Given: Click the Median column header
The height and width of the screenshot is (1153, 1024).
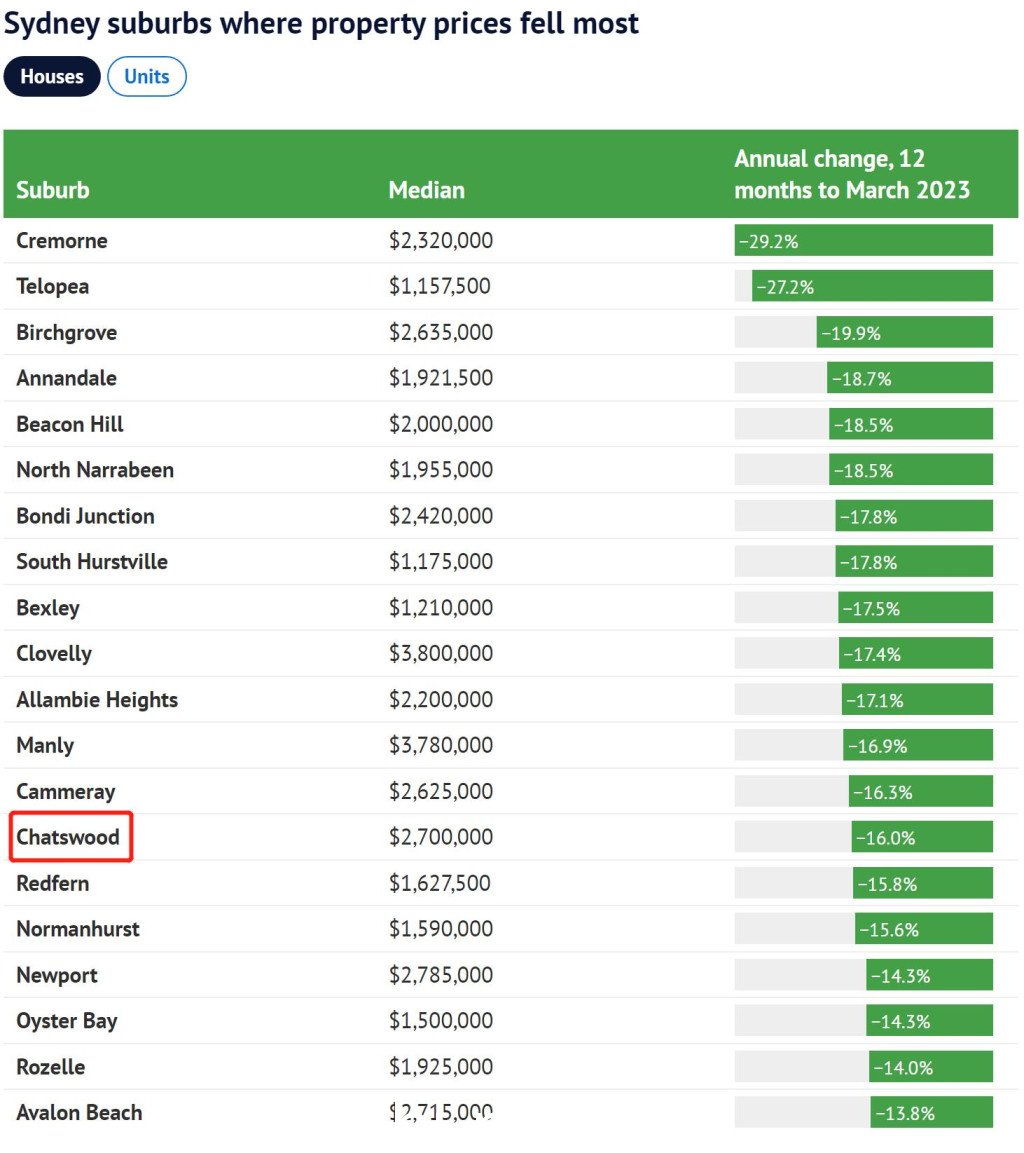Looking at the screenshot, I should point(426,190).
